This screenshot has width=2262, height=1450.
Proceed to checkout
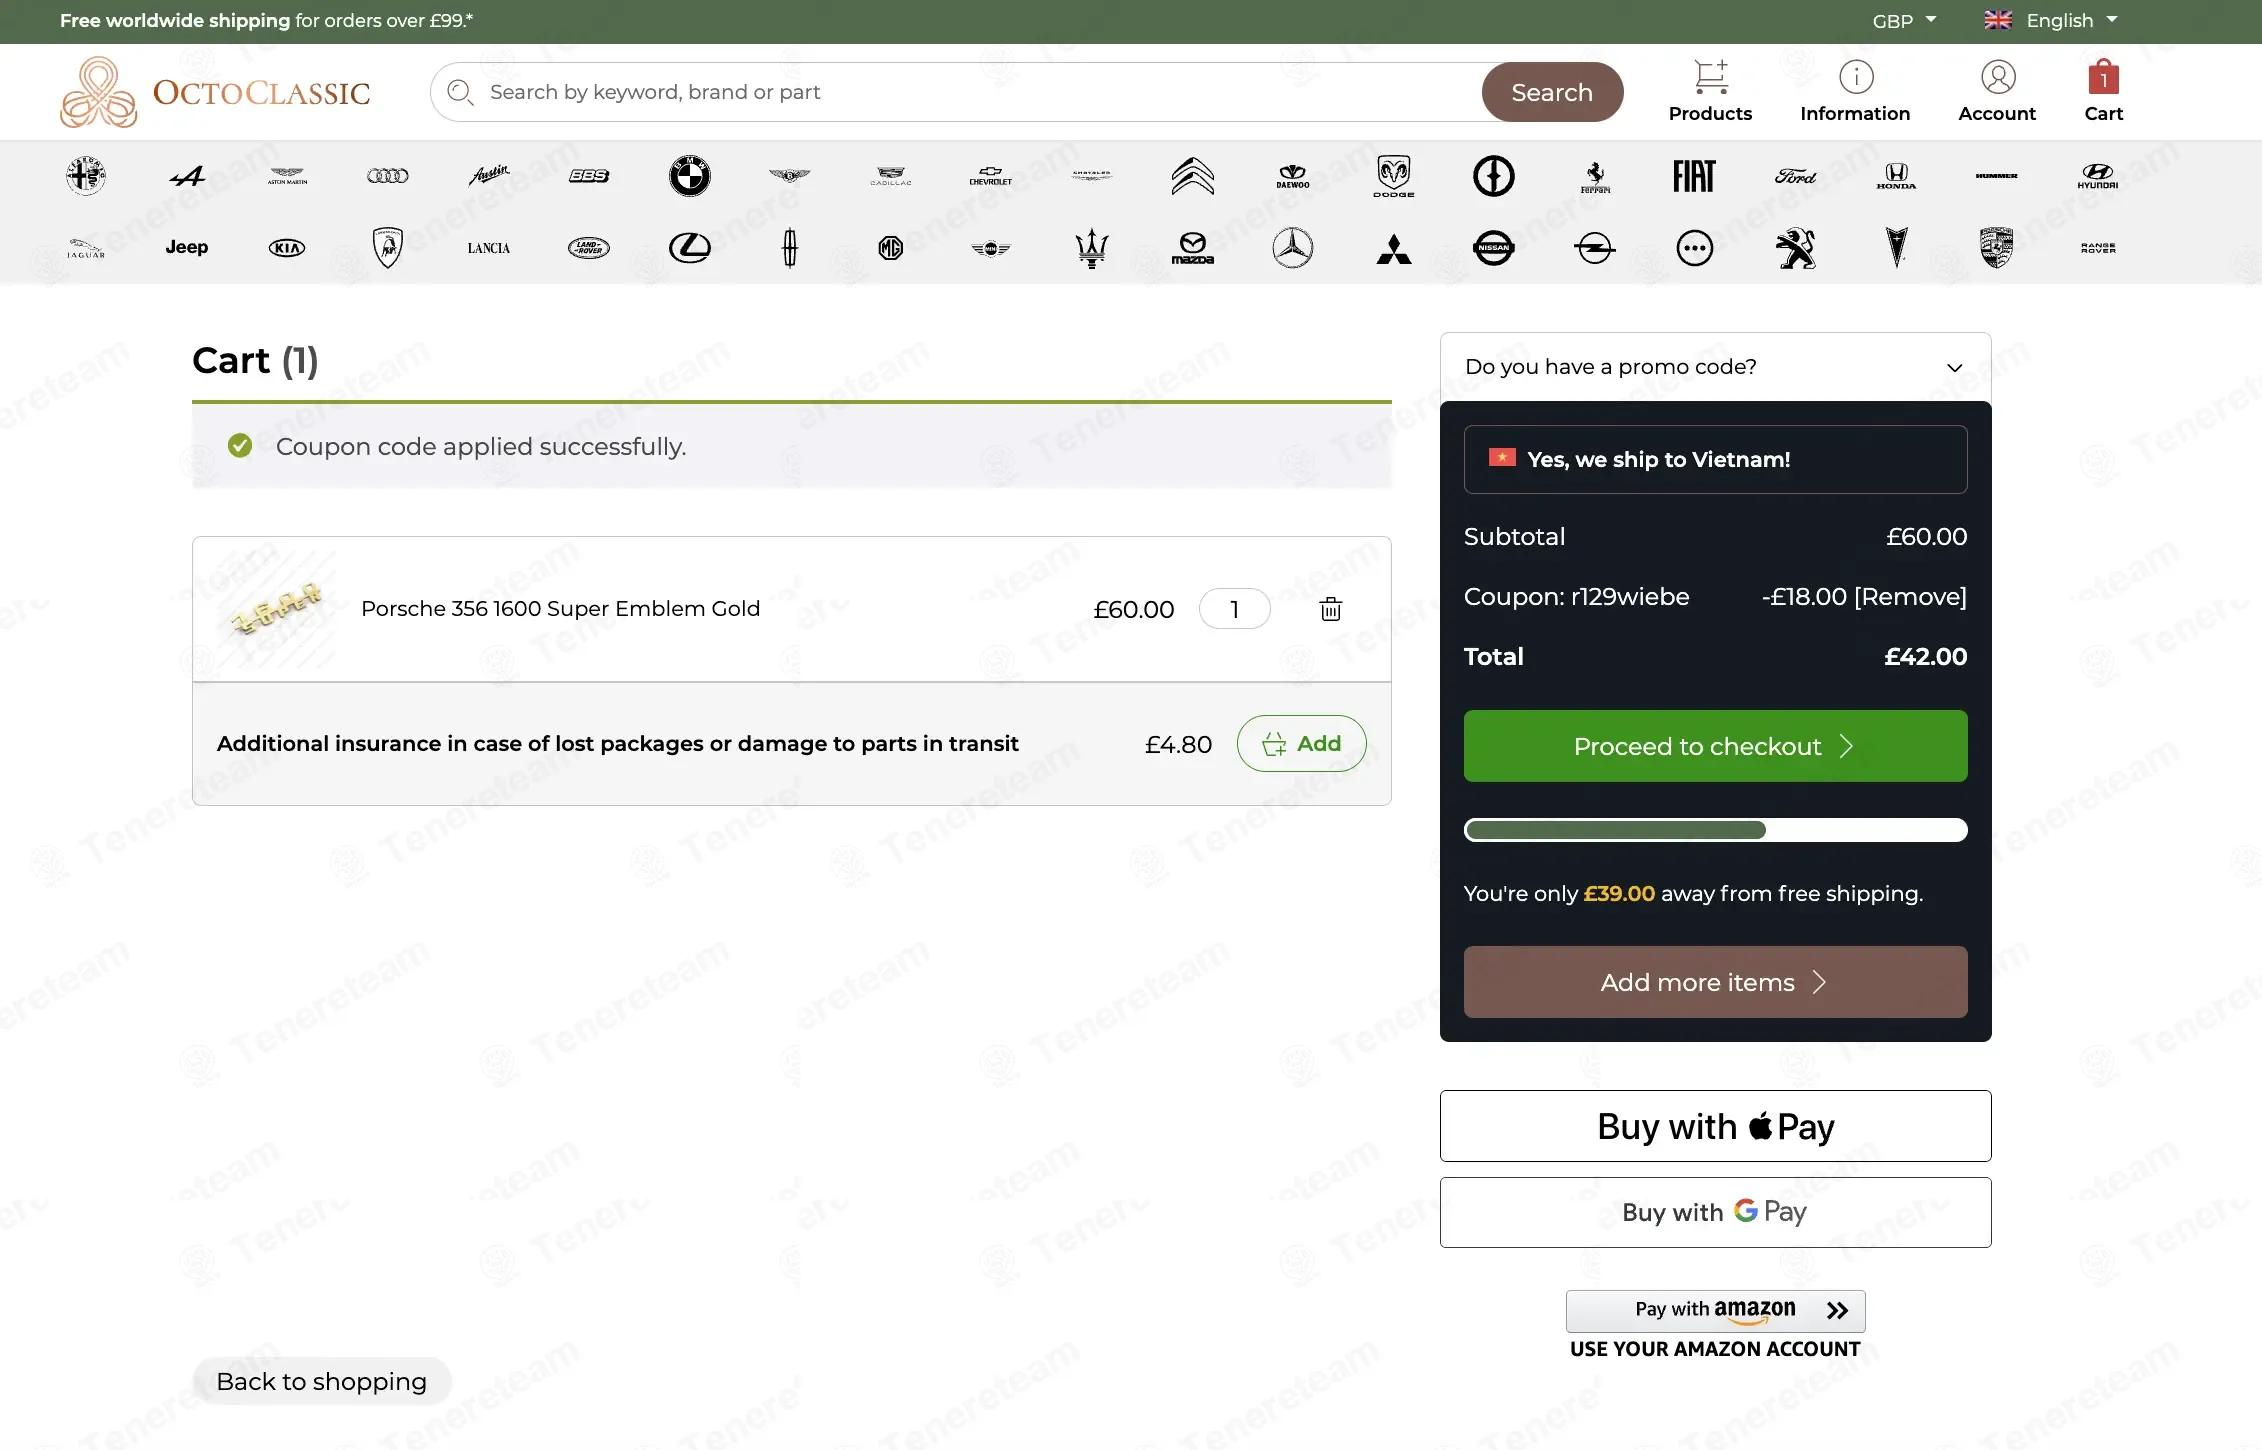click(x=1715, y=746)
